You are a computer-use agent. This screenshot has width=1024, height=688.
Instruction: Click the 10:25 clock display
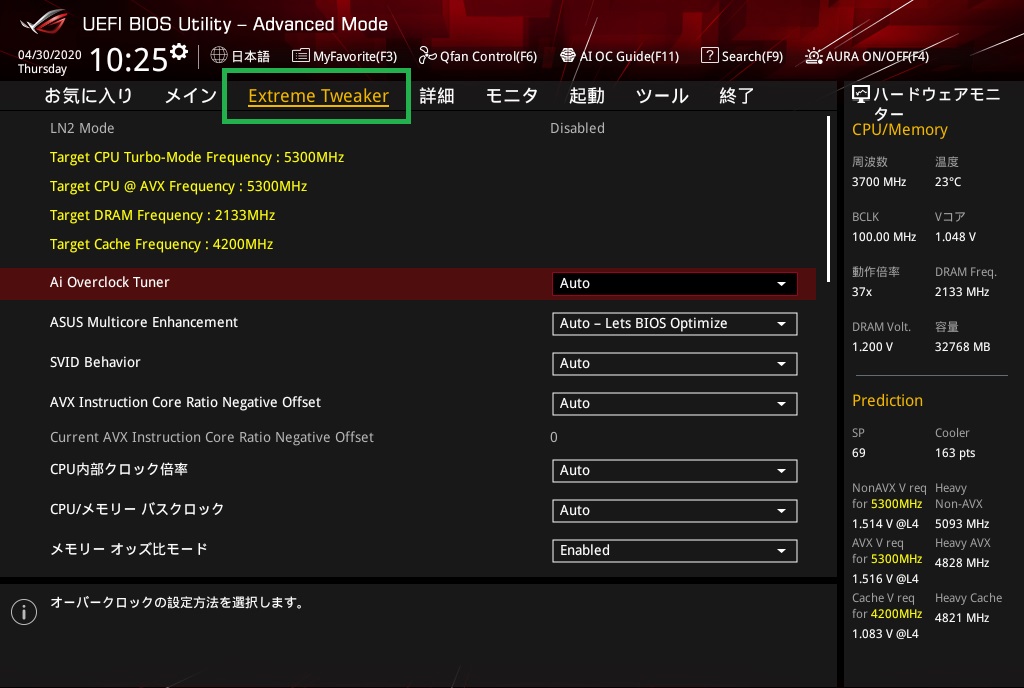pyautogui.click(x=129, y=60)
